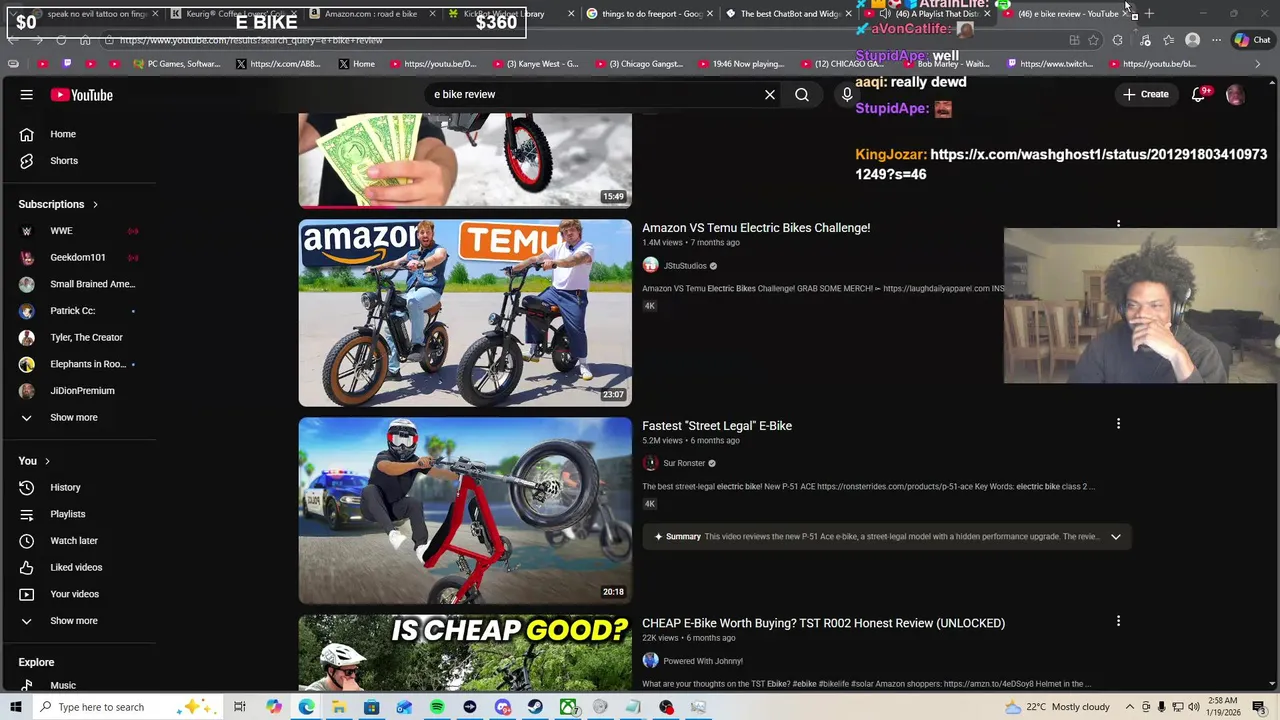Open the Powered With Johnny channel
The width and height of the screenshot is (1280, 720).
pyautogui.click(x=703, y=661)
